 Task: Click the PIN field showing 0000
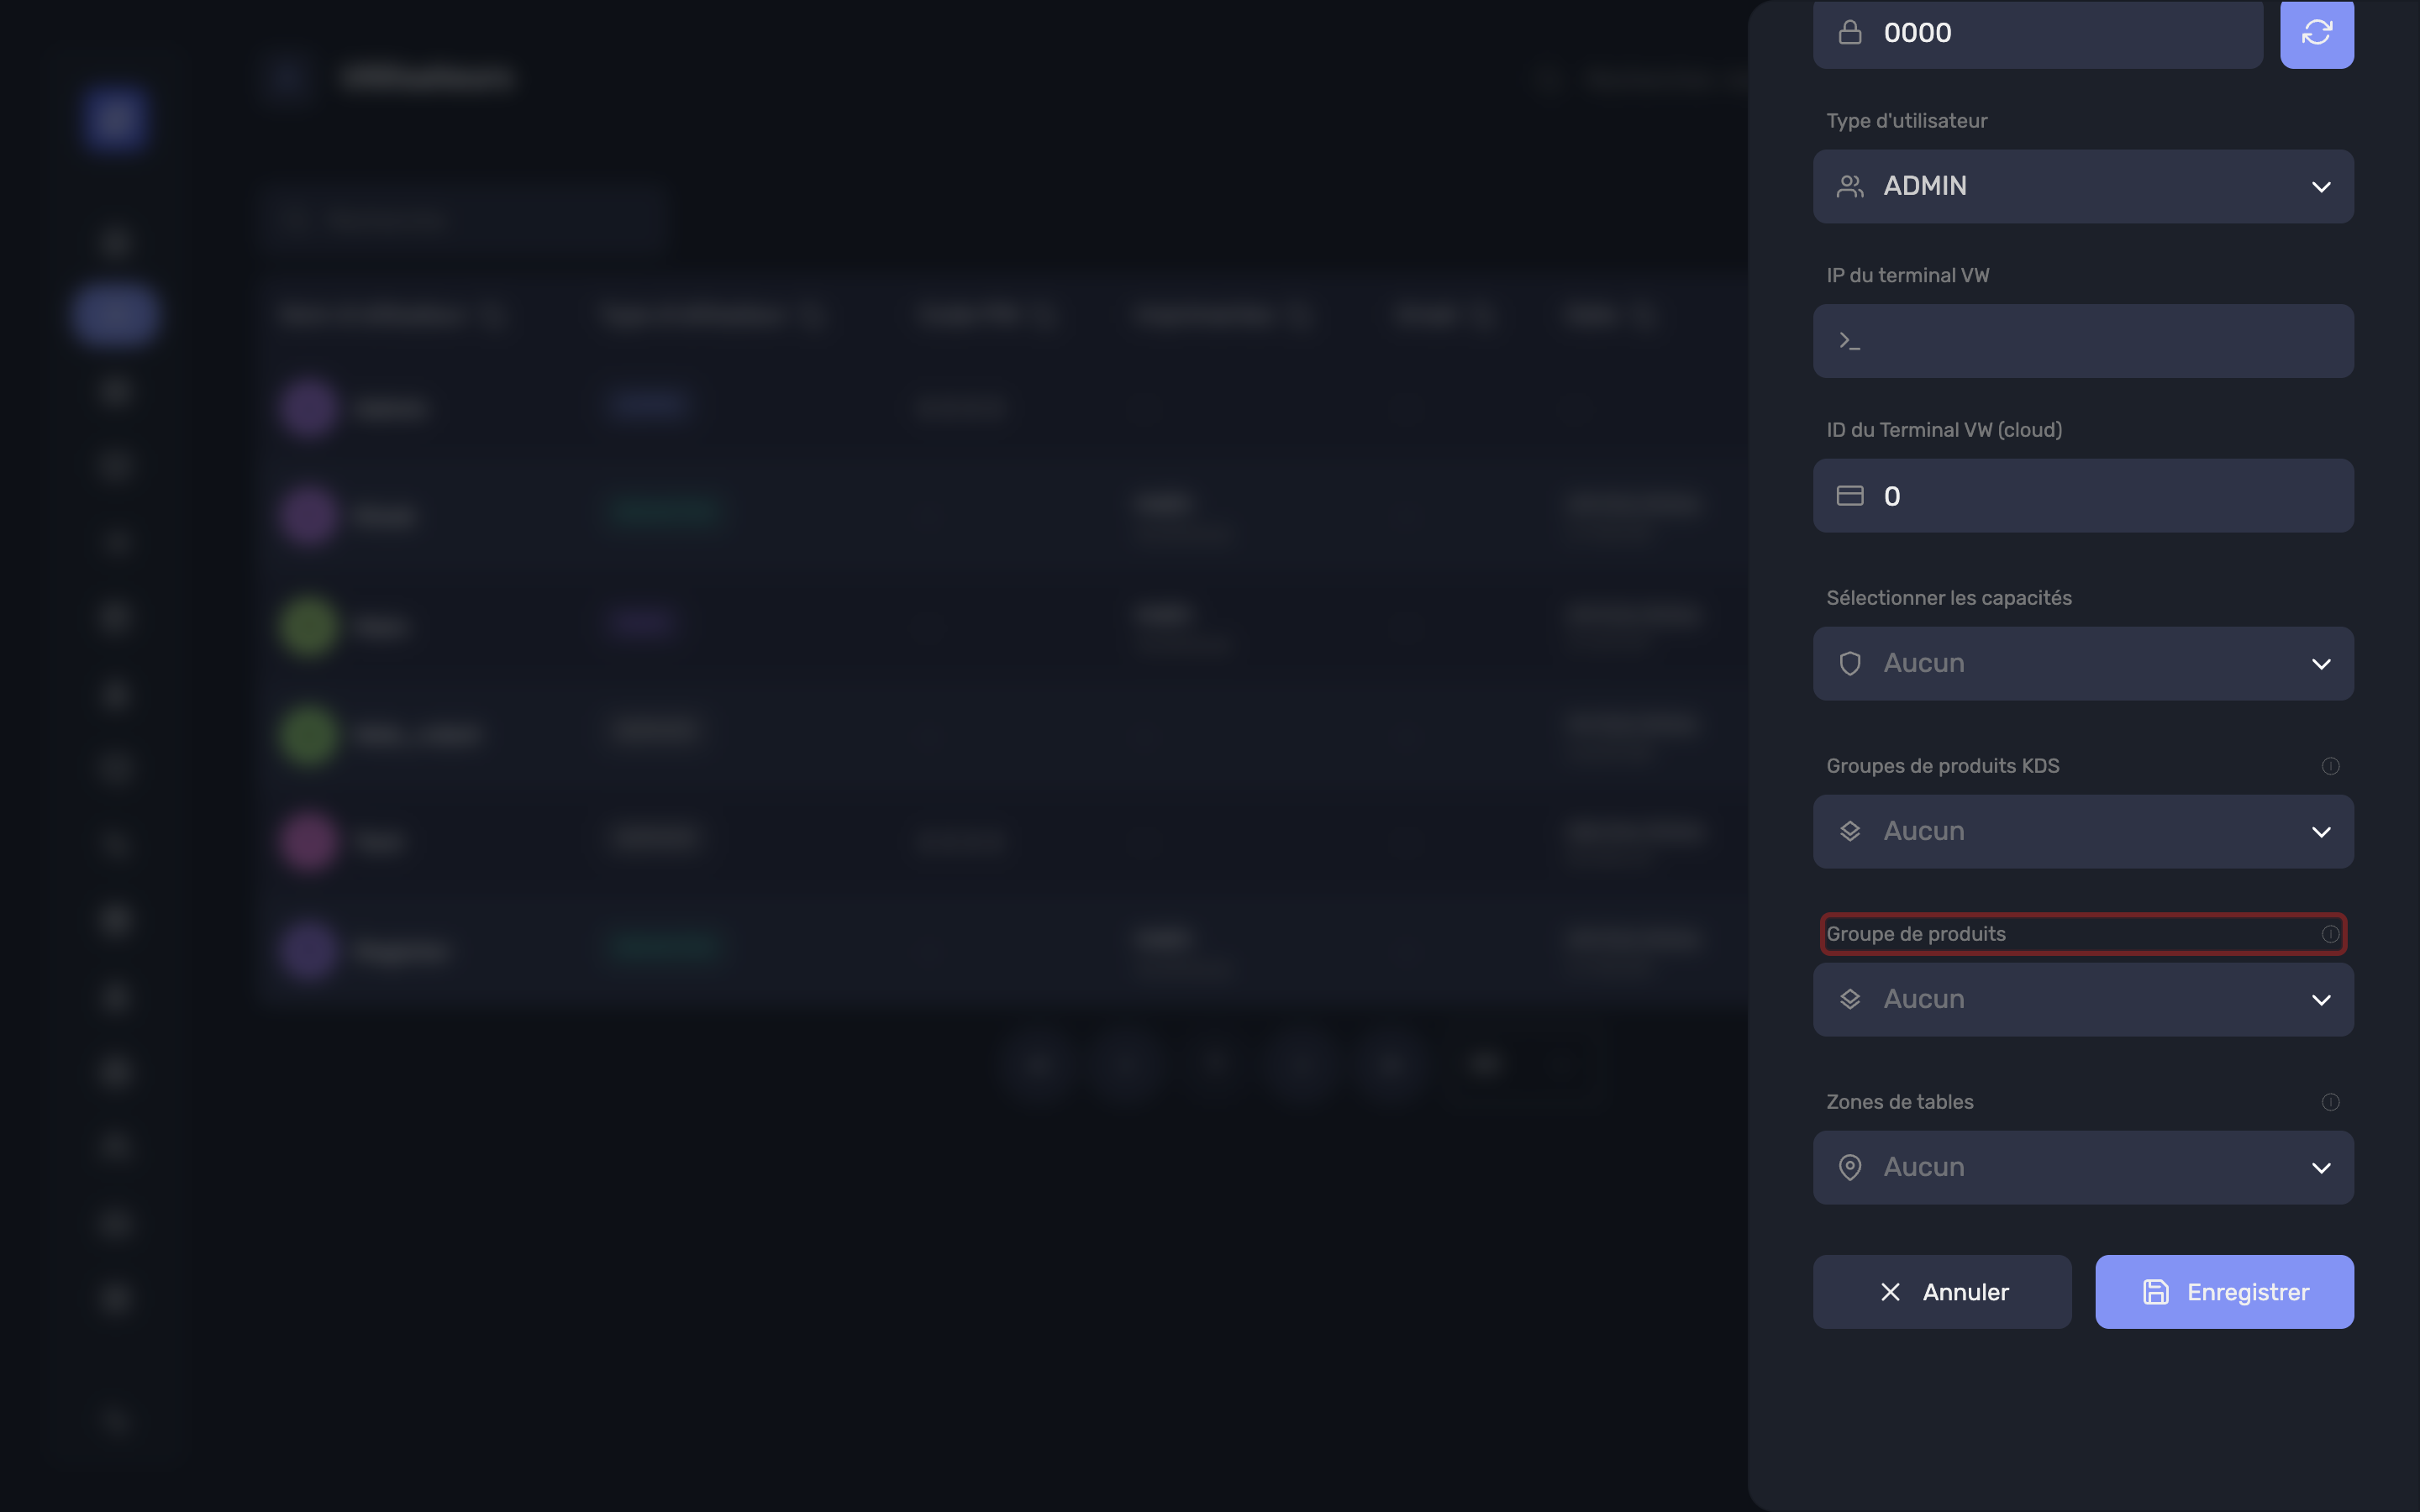tap(2038, 33)
